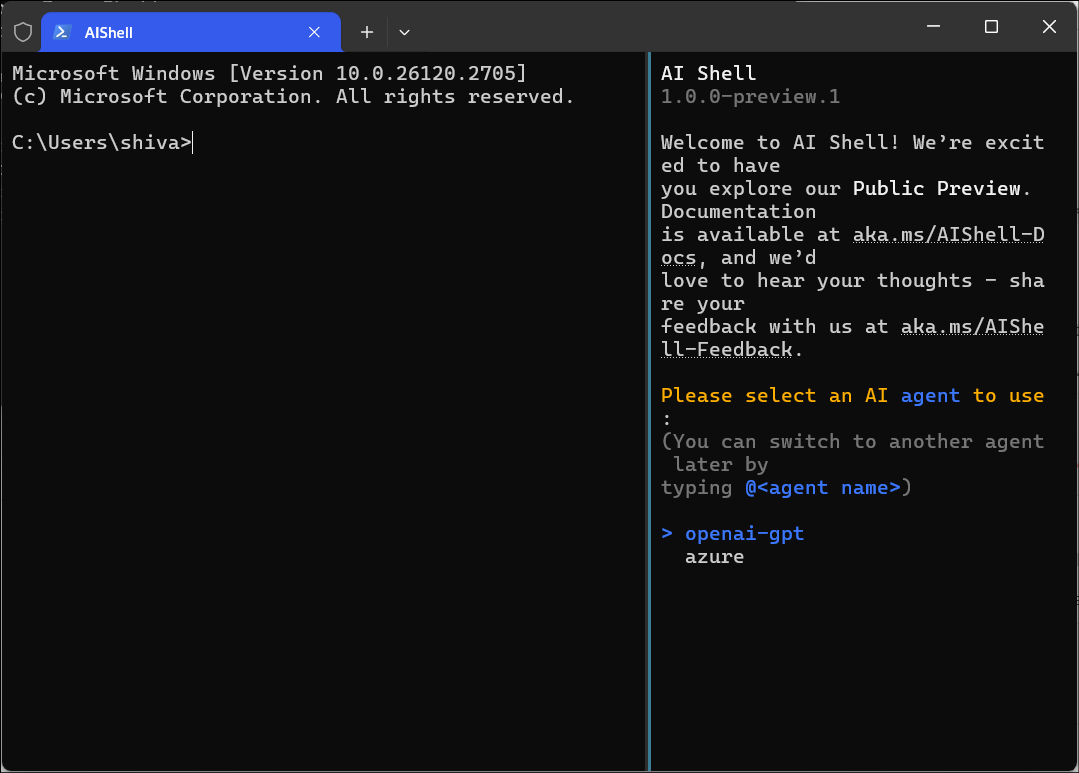Click the orange agent selection prompt text
Image resolution: width=1079 pixels, height=773 pixels.
[851, 395]
